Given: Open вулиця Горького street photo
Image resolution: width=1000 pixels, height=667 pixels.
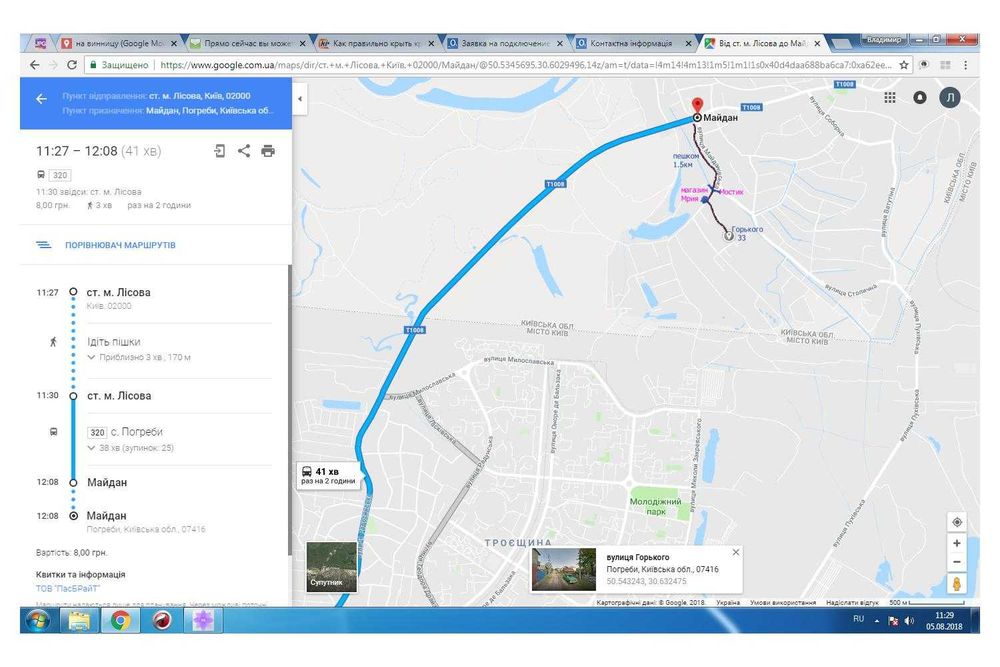Looking at the screenshot, I should [564, 569].
